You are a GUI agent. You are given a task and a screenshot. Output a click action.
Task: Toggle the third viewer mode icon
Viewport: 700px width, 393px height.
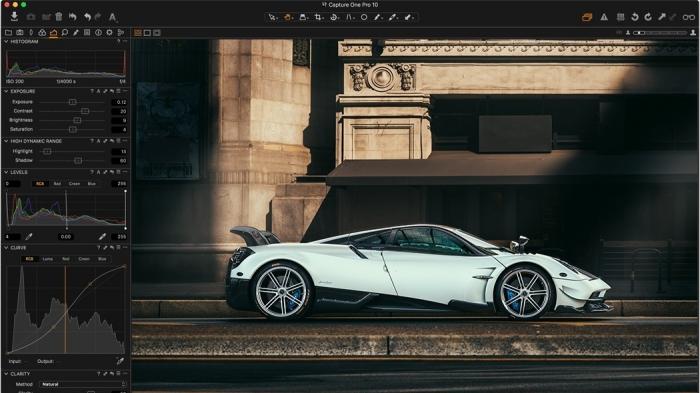157,33
